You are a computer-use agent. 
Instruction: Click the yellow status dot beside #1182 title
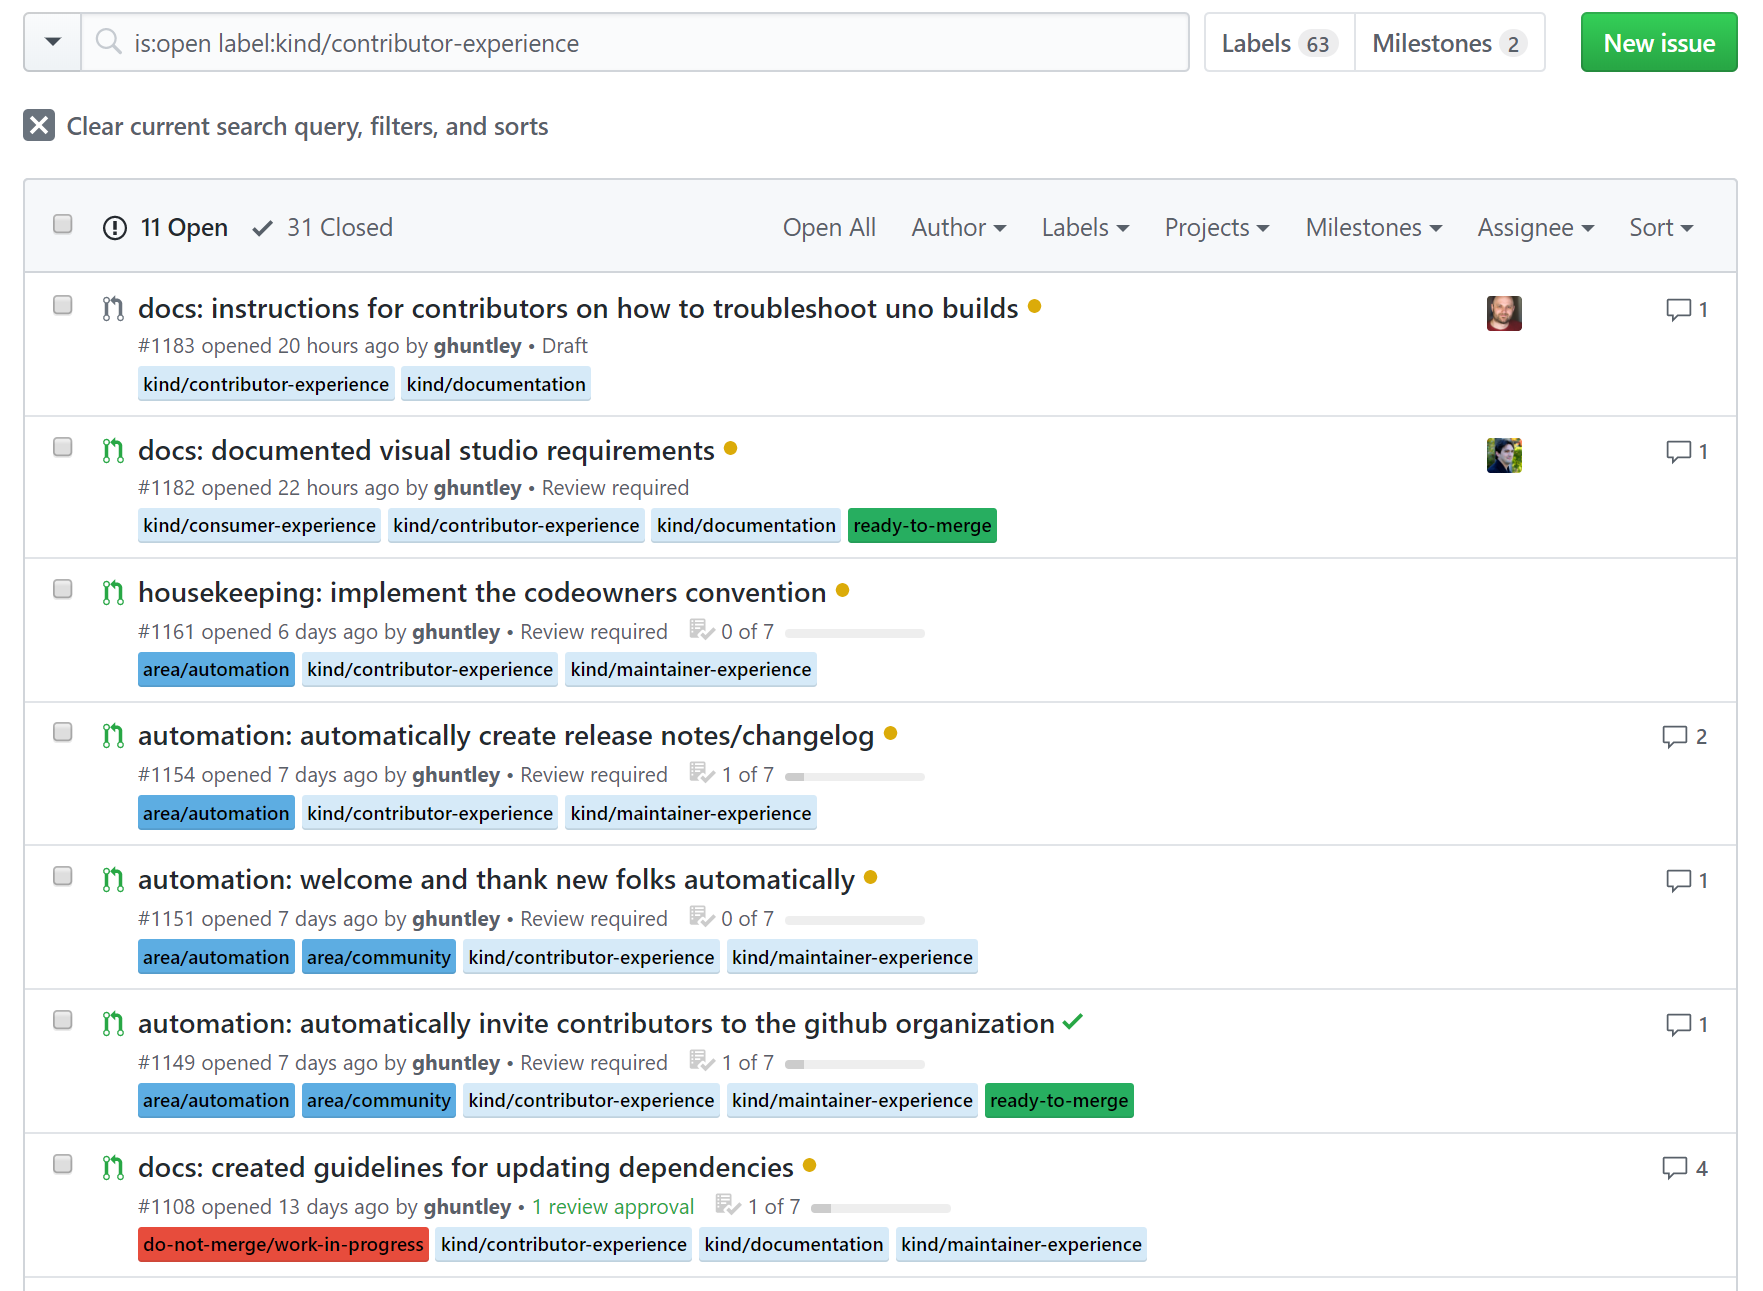click(x=730, y=449)
